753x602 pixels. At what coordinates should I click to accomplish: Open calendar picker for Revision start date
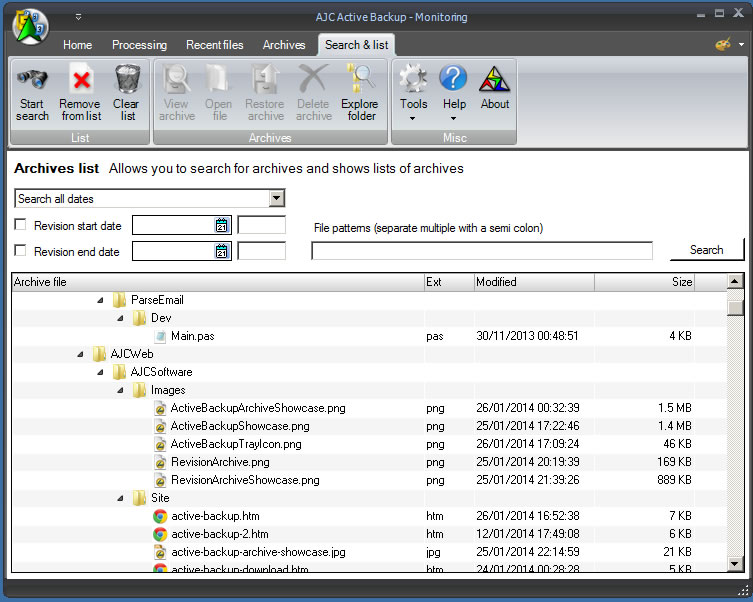click(221, 225)
